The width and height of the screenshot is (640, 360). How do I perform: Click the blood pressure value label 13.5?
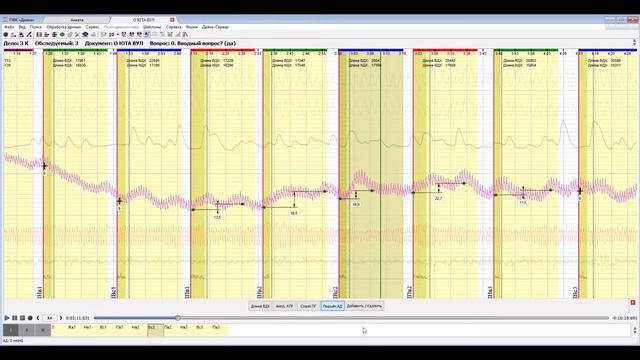click(217, 217)
